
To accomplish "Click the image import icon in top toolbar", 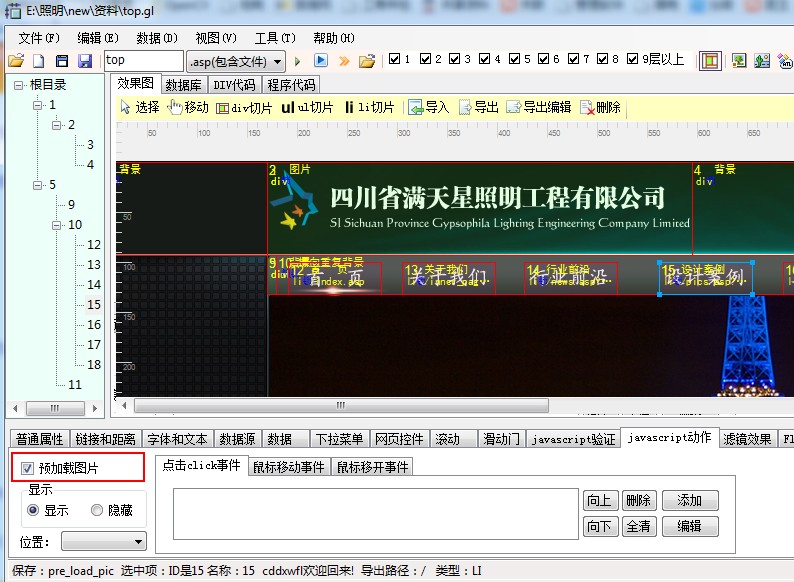I will (x=739, y=61).
